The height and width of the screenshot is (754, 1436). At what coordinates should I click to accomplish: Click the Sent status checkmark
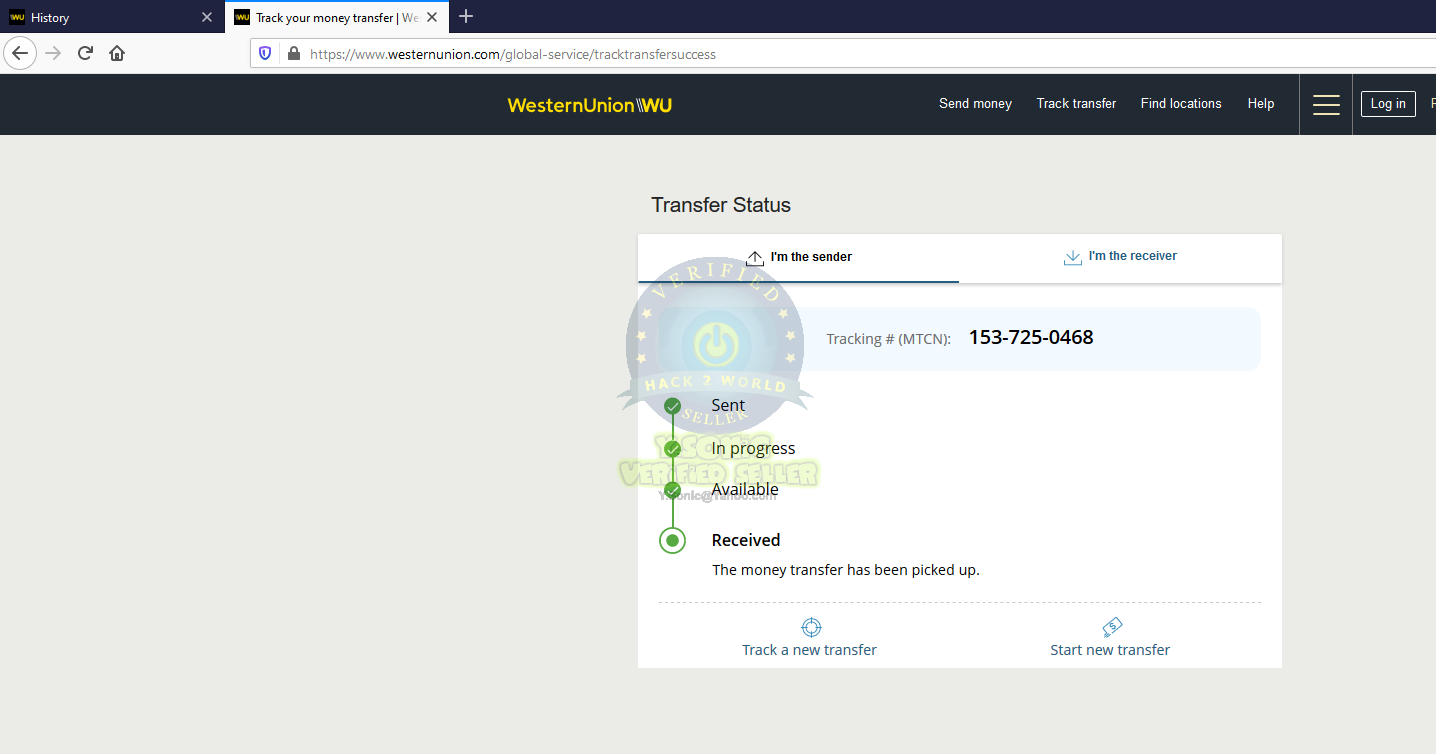672,406
